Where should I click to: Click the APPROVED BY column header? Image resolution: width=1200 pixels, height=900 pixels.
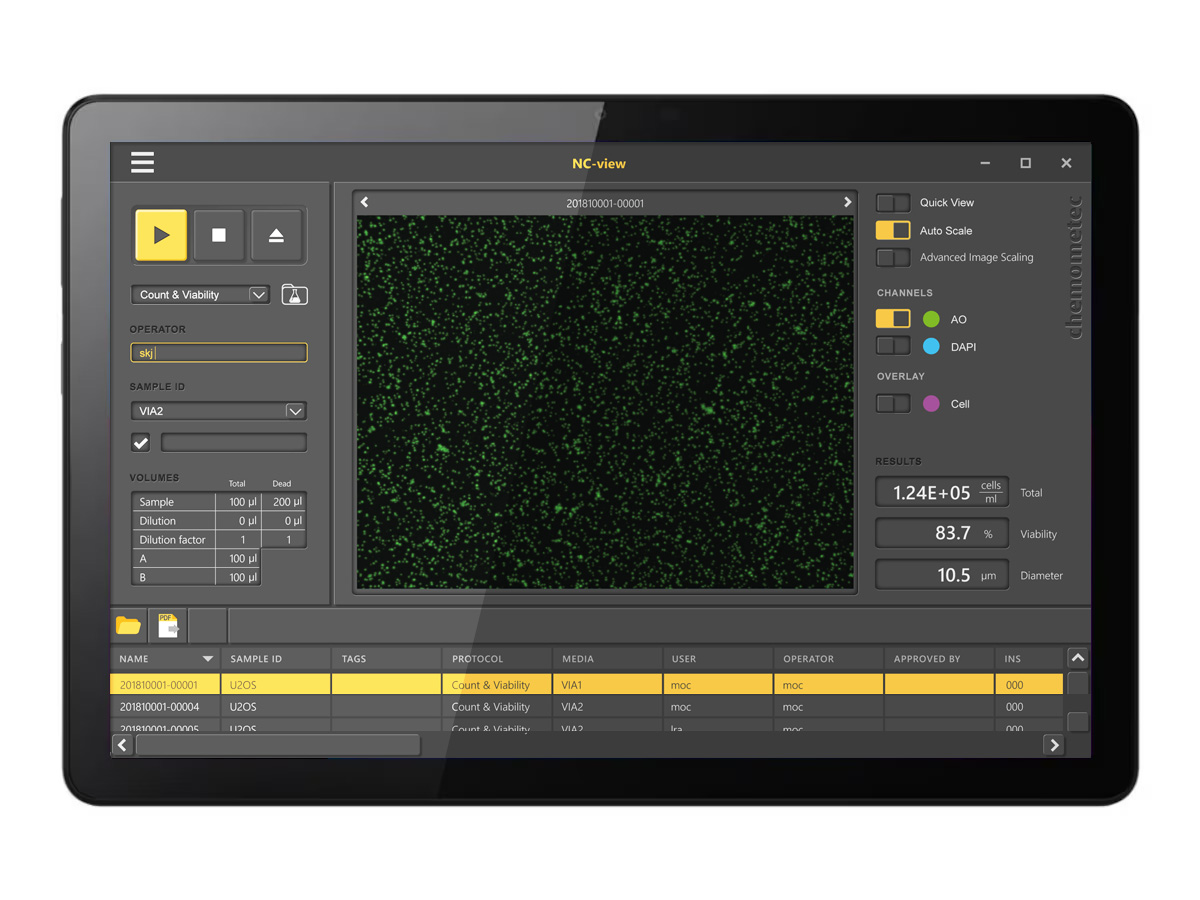939,659
